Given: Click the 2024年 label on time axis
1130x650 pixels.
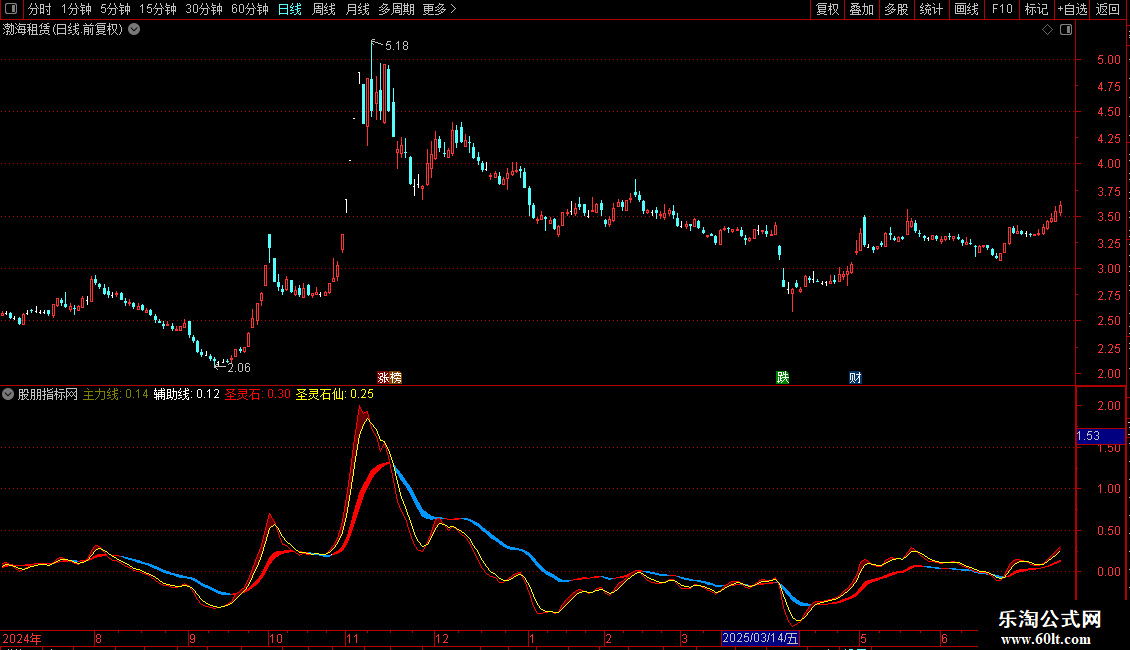Looking at the screenshot, I should [x=22, y=639].
